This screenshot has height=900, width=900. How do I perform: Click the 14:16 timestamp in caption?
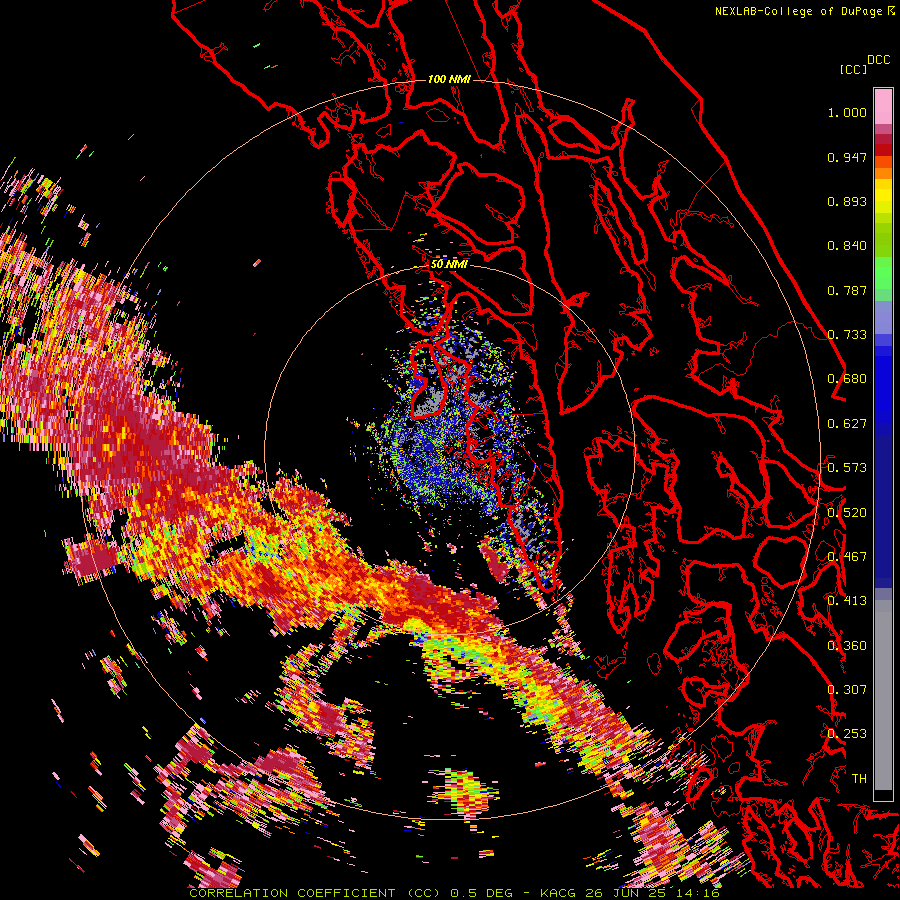[x=697, y=893]
